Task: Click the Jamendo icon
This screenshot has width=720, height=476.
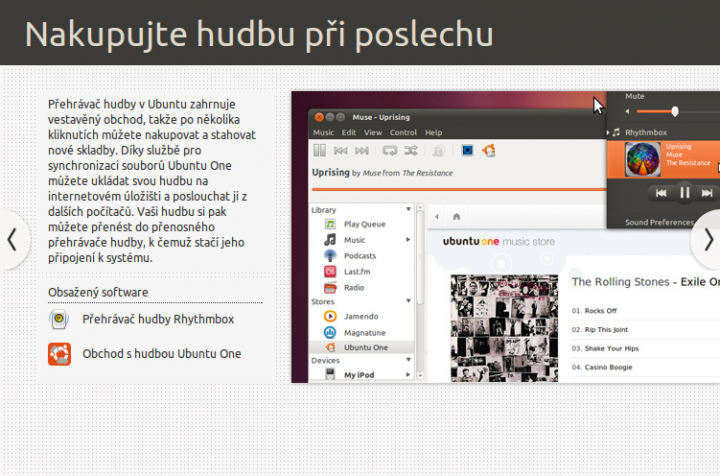Action: point(330,316)
